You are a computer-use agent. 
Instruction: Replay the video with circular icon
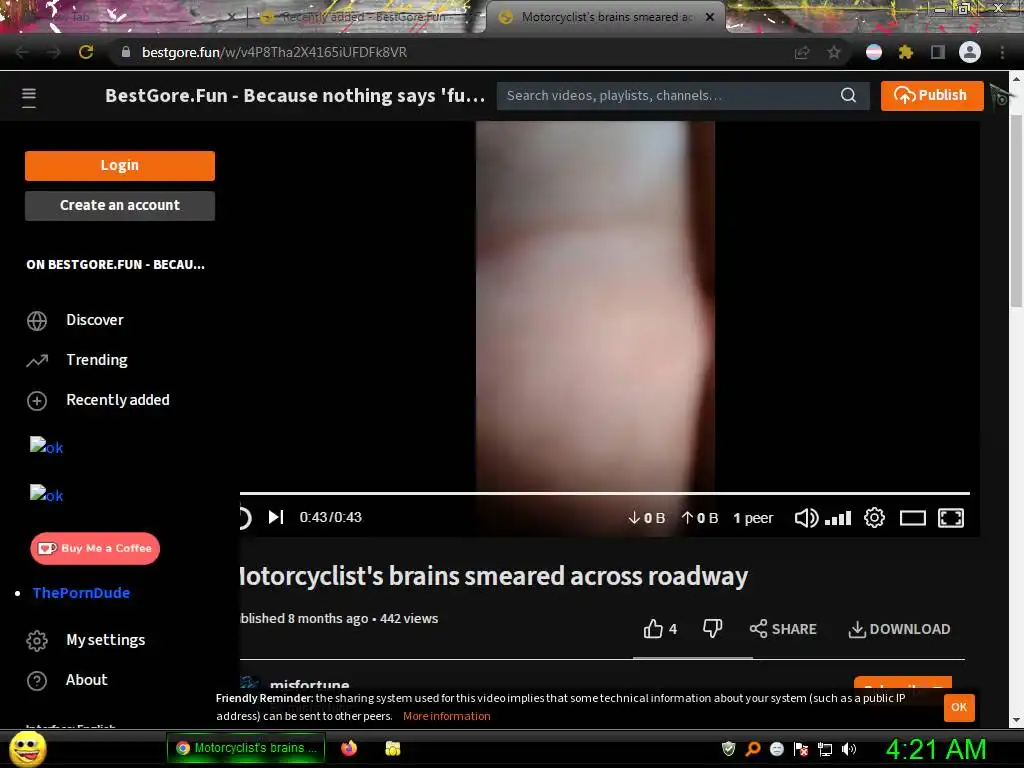(244, 517)
